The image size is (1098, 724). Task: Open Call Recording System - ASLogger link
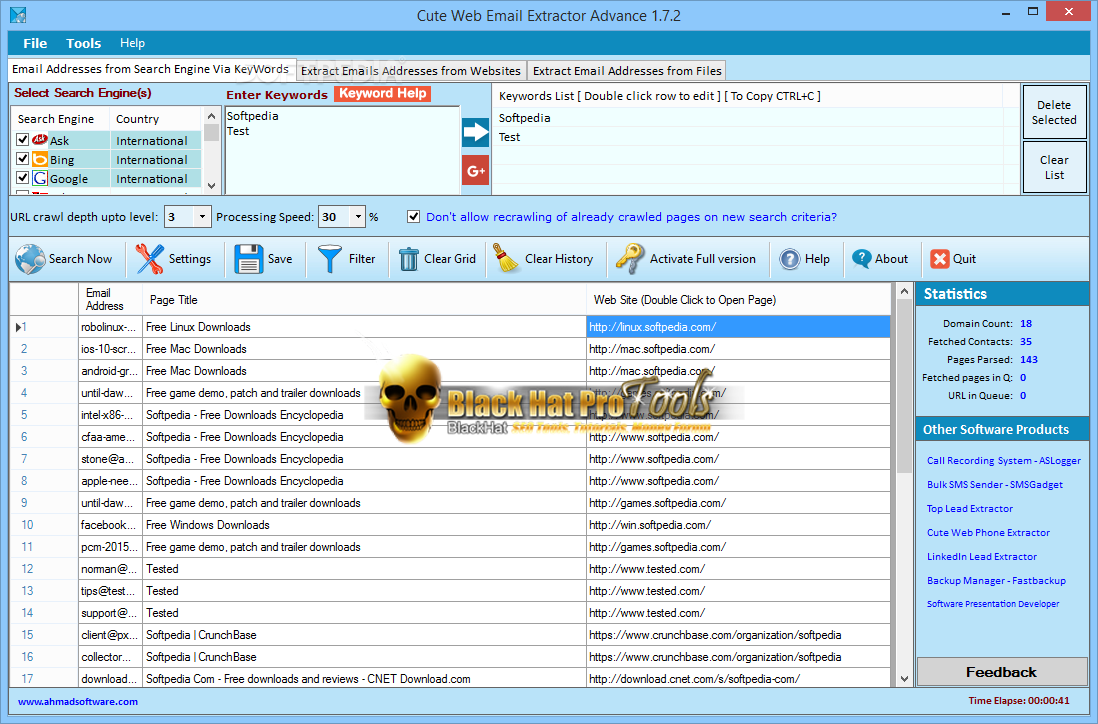(1003, 461)
